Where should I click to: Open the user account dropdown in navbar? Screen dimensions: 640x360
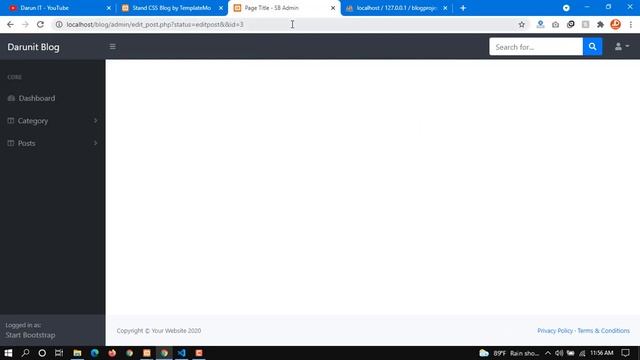pos(622,47)
